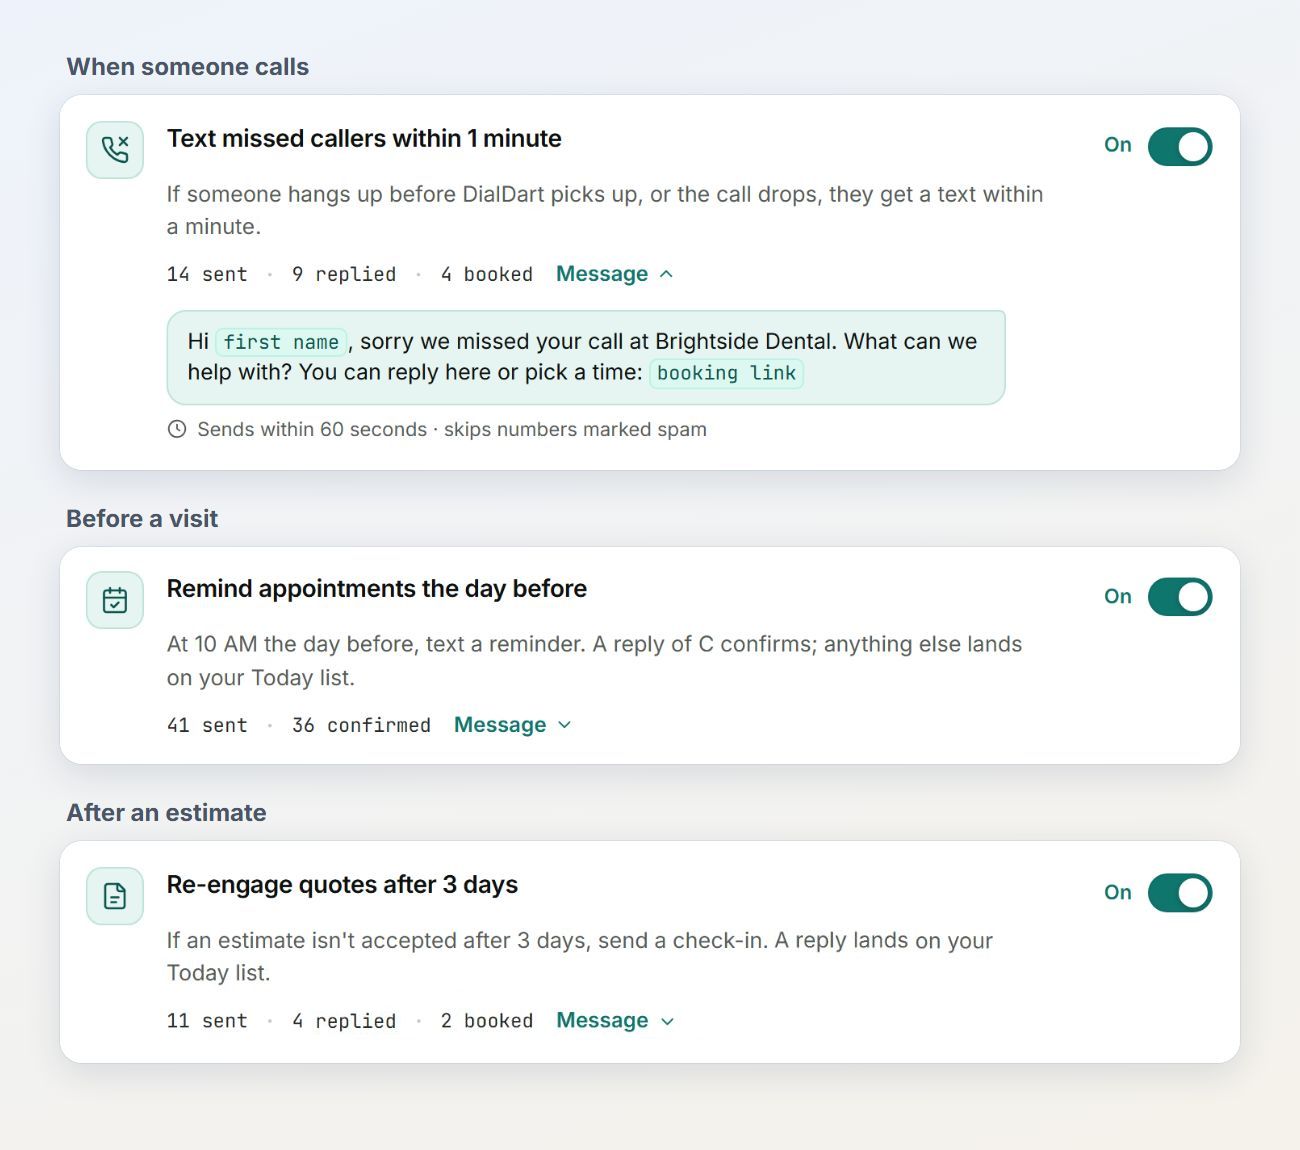
Task: Click the On label beside Text missed callers
Action: pyautogui.click(x=1118, y=145)
